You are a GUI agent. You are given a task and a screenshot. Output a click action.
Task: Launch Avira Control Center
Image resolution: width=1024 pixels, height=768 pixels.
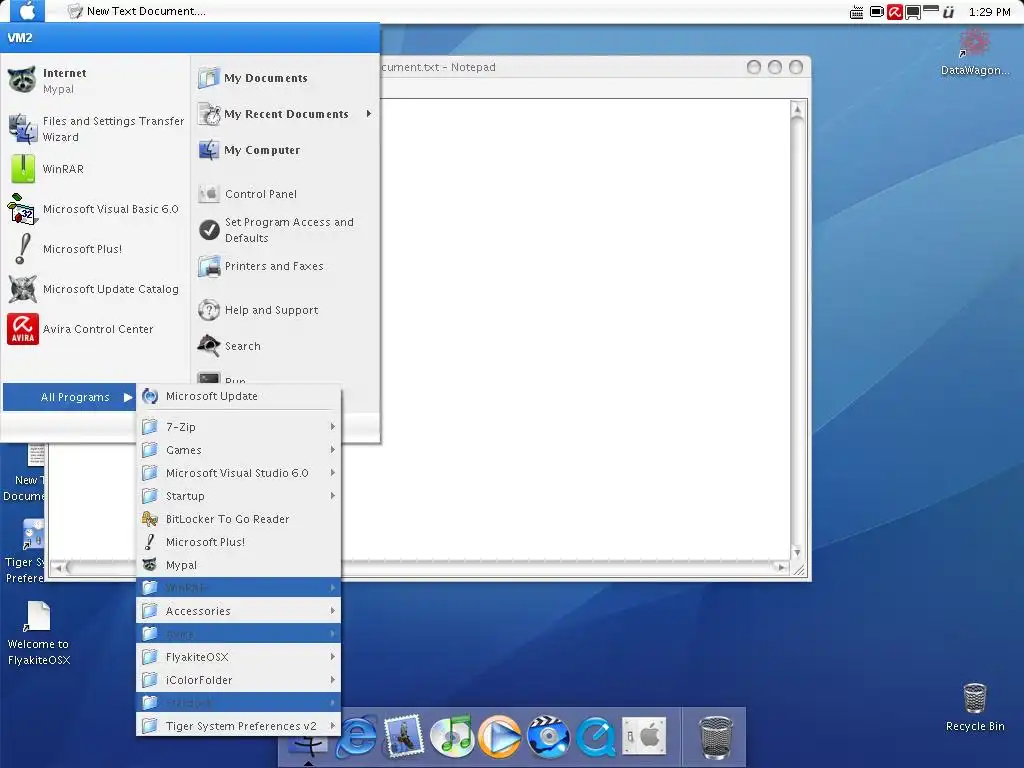[x=95, y=329]
